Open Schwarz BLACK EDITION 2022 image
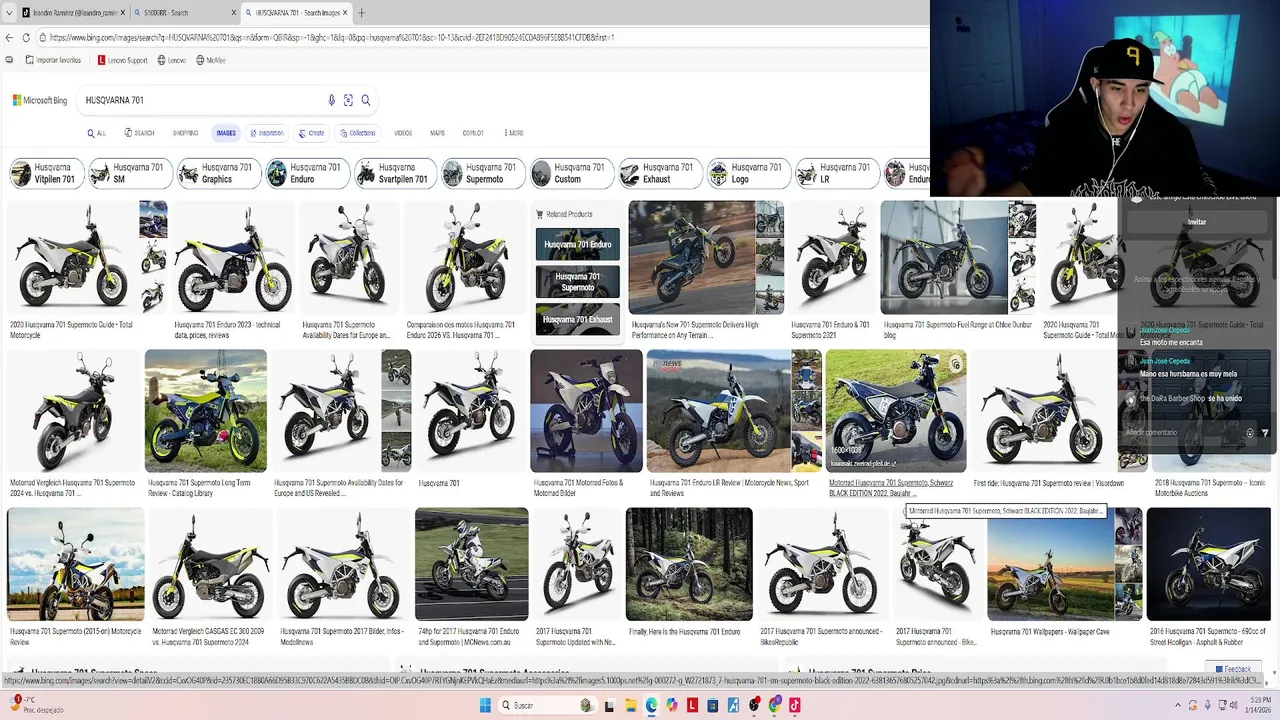 (x=896, y=410)
